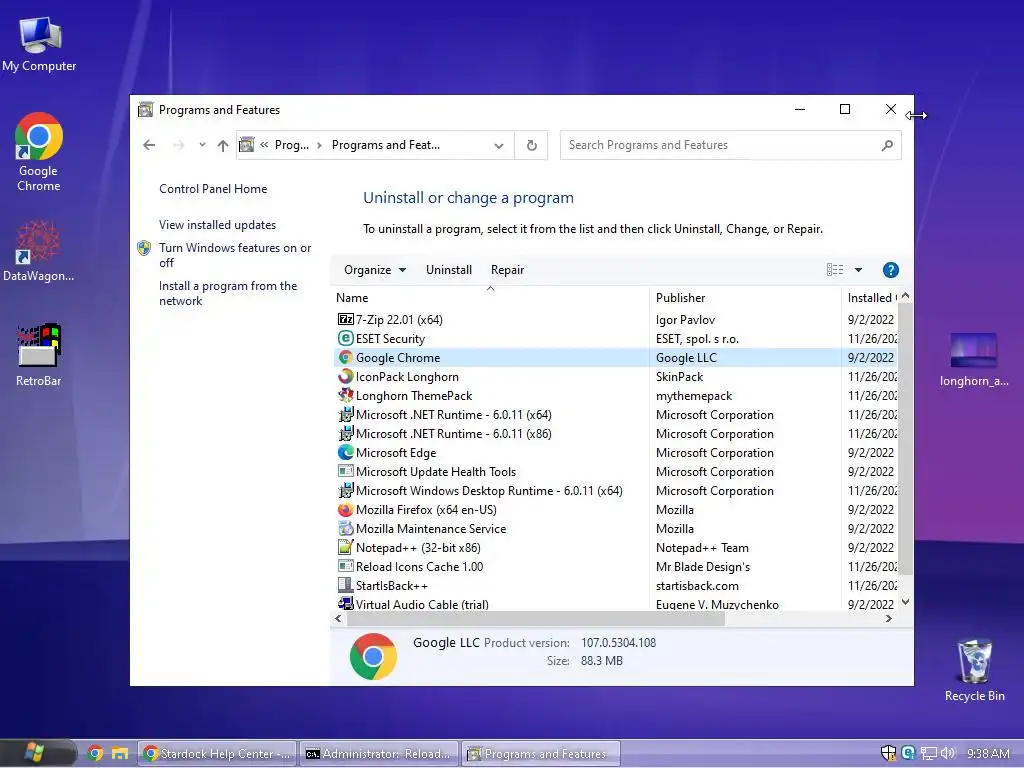This screenshot has width=1024, height=768.
Task: Click the Prog... breadcrumb in address bar
Action: (292, 145)
